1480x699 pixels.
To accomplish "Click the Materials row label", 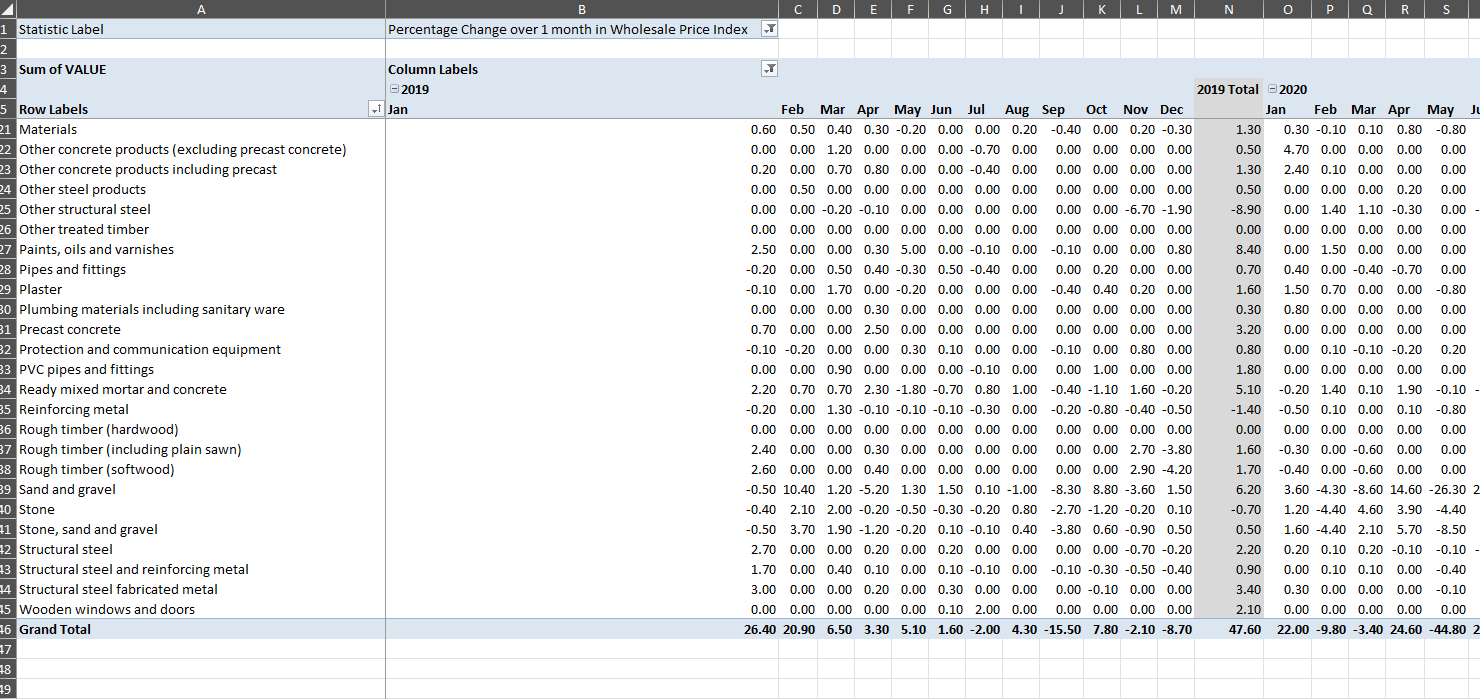I will (48, 129).
